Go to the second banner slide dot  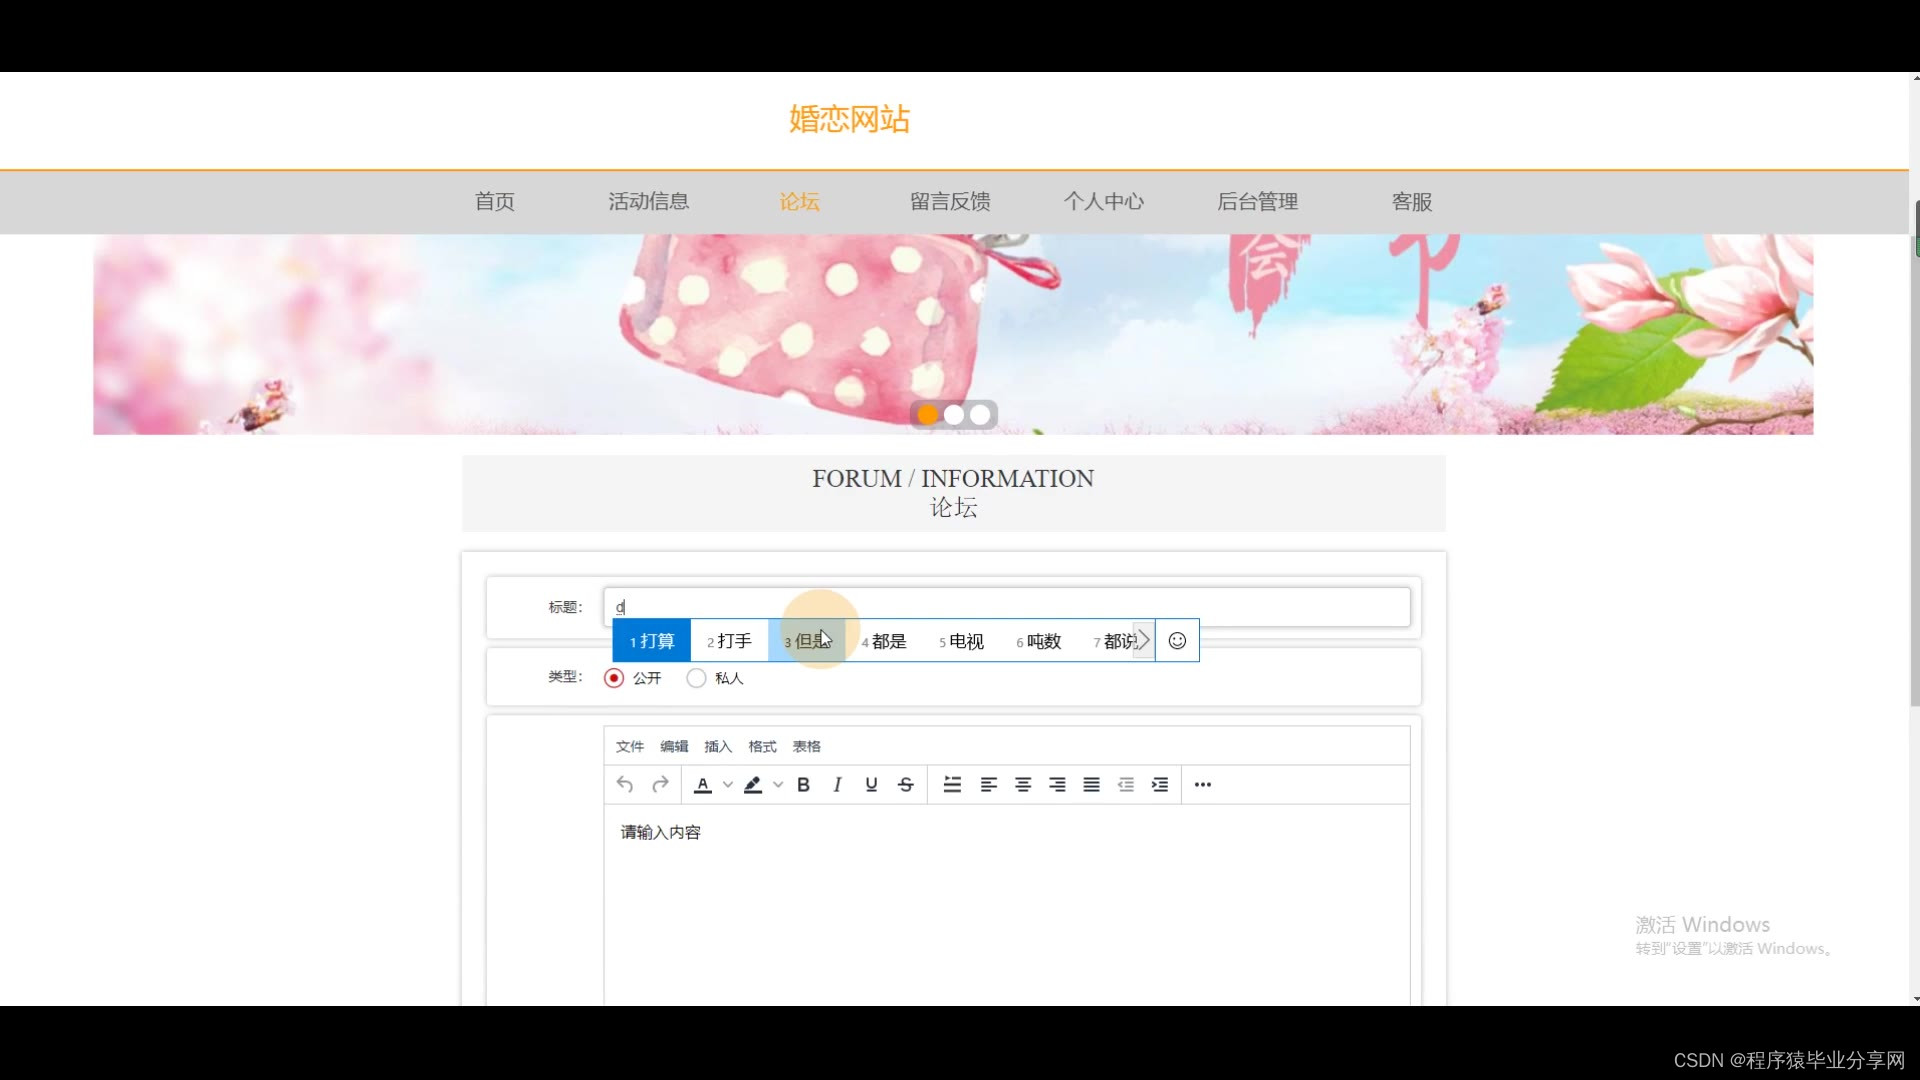(954, 414)
